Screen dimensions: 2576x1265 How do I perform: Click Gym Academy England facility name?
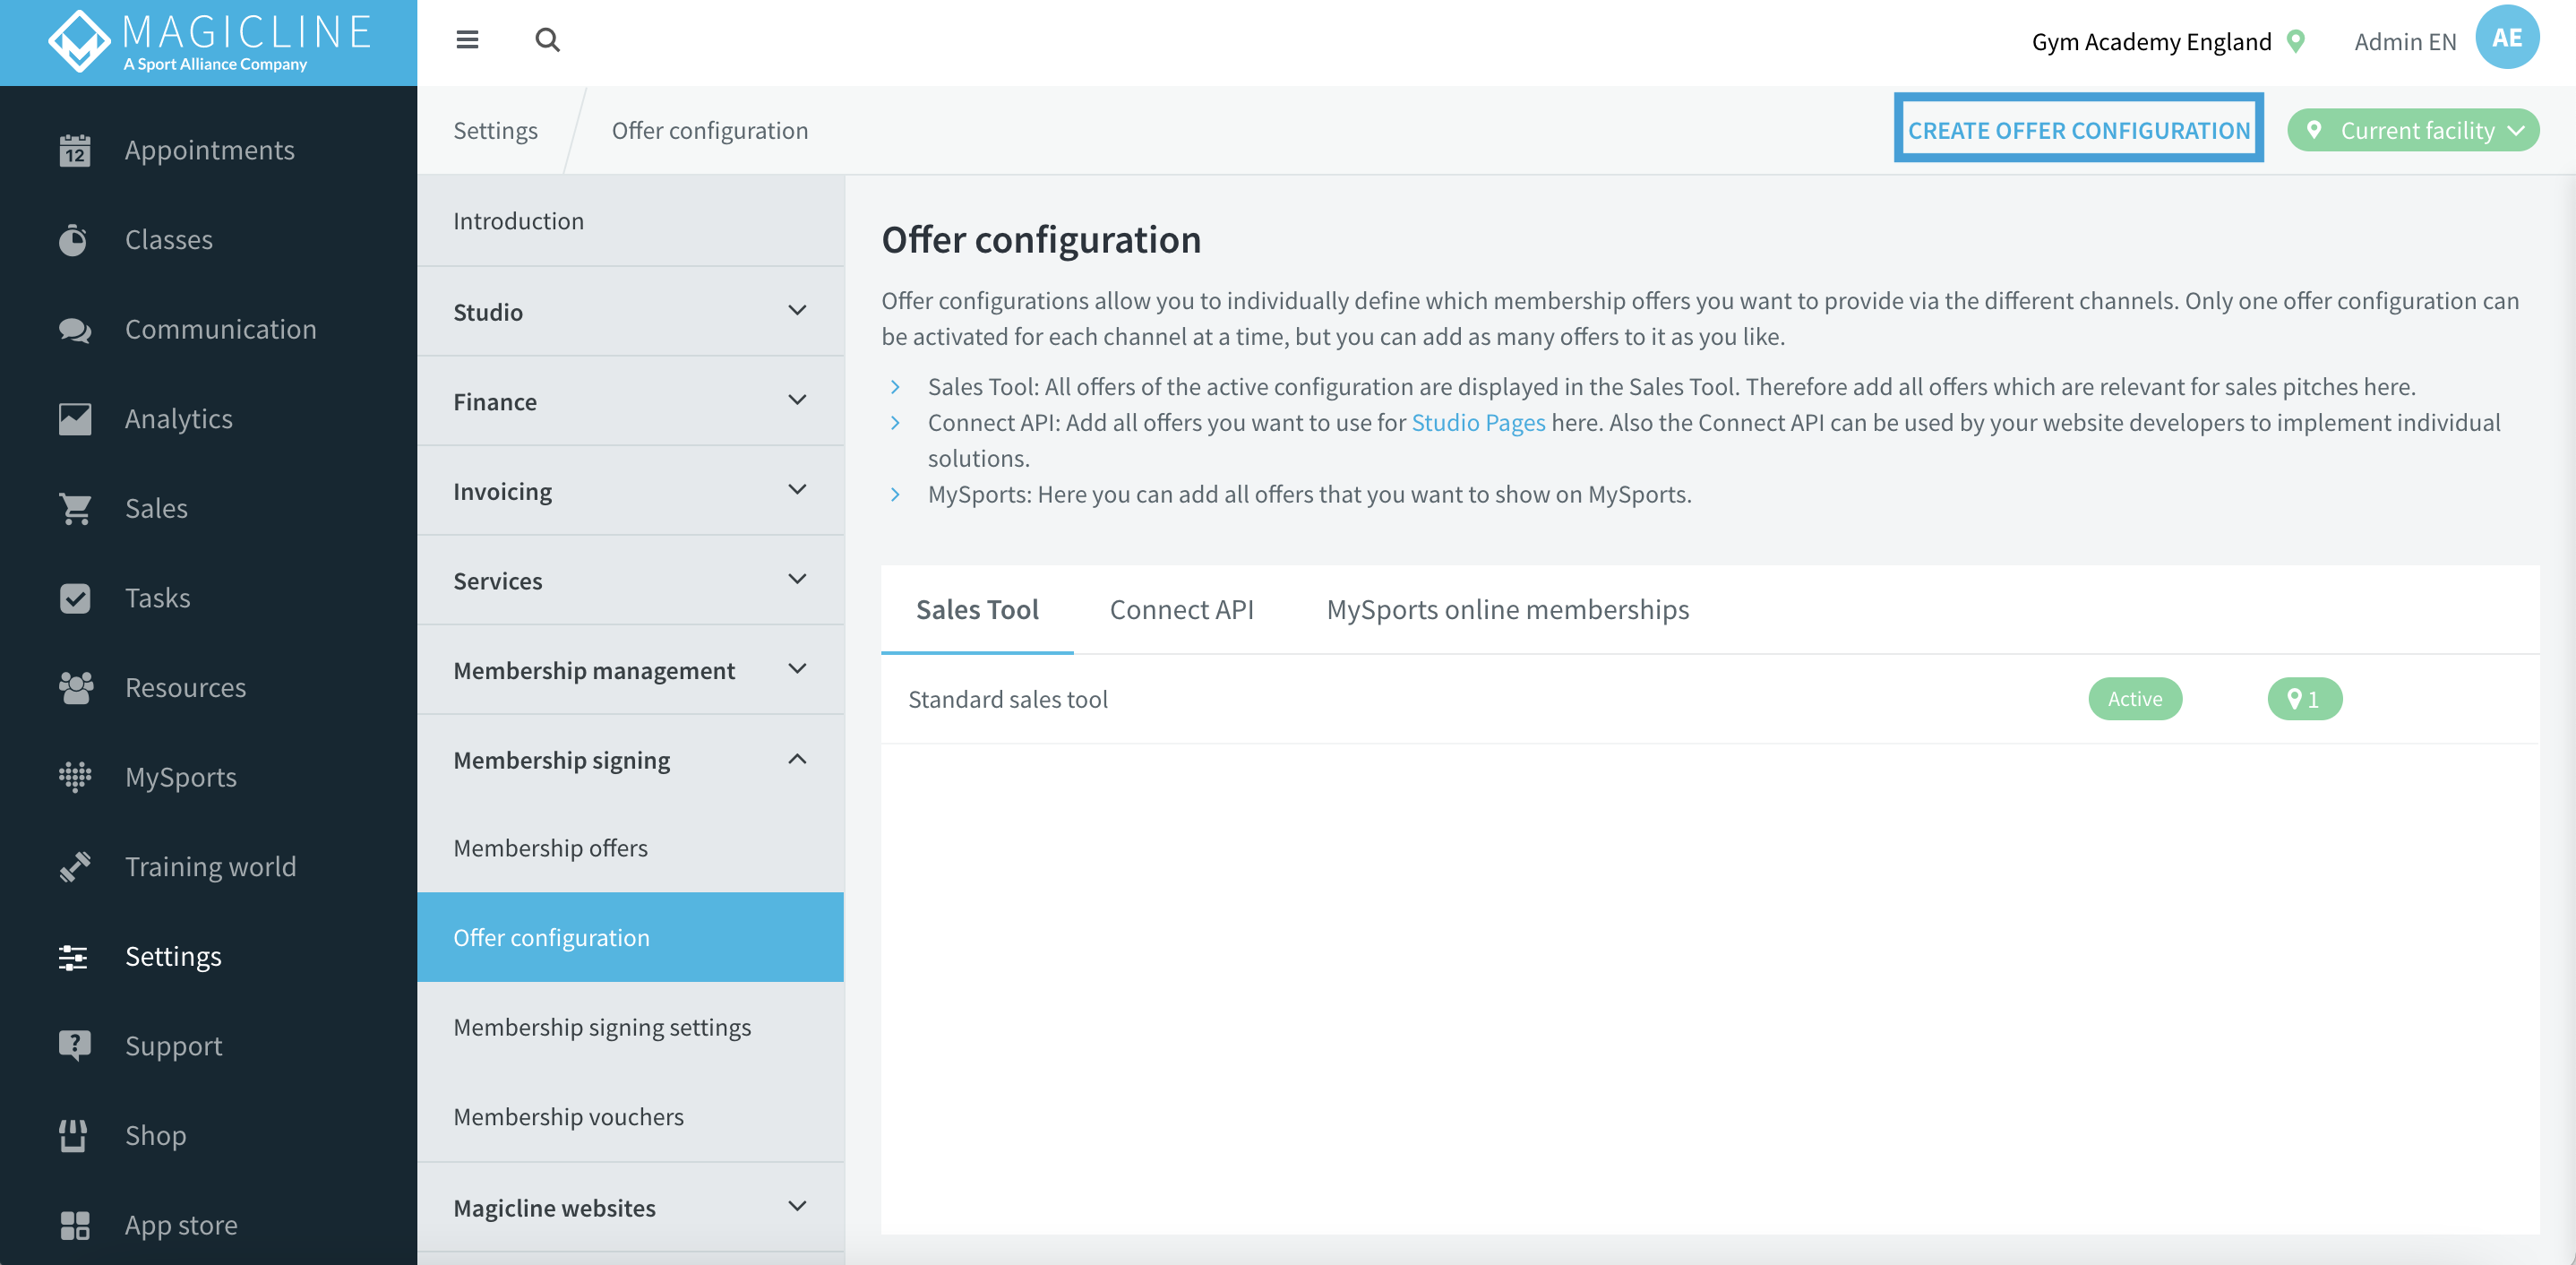tap(2151, 41)
